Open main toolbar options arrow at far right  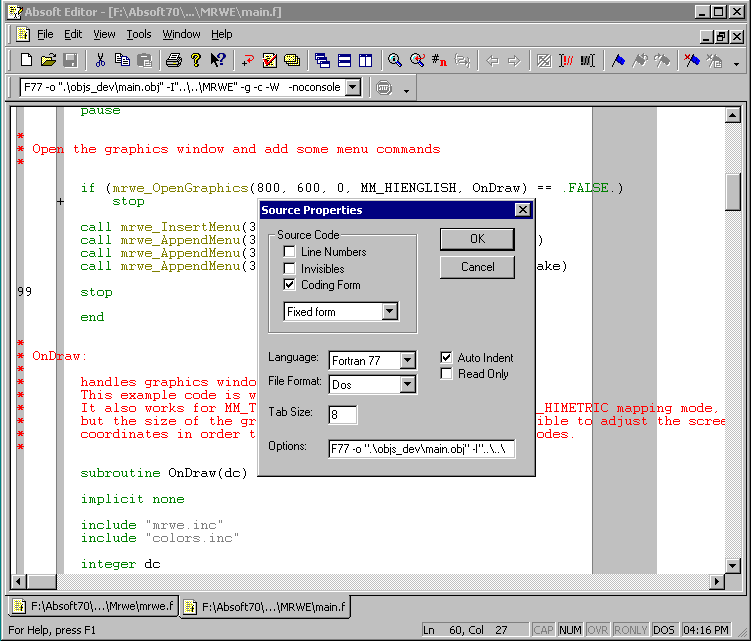pos(736,64)
